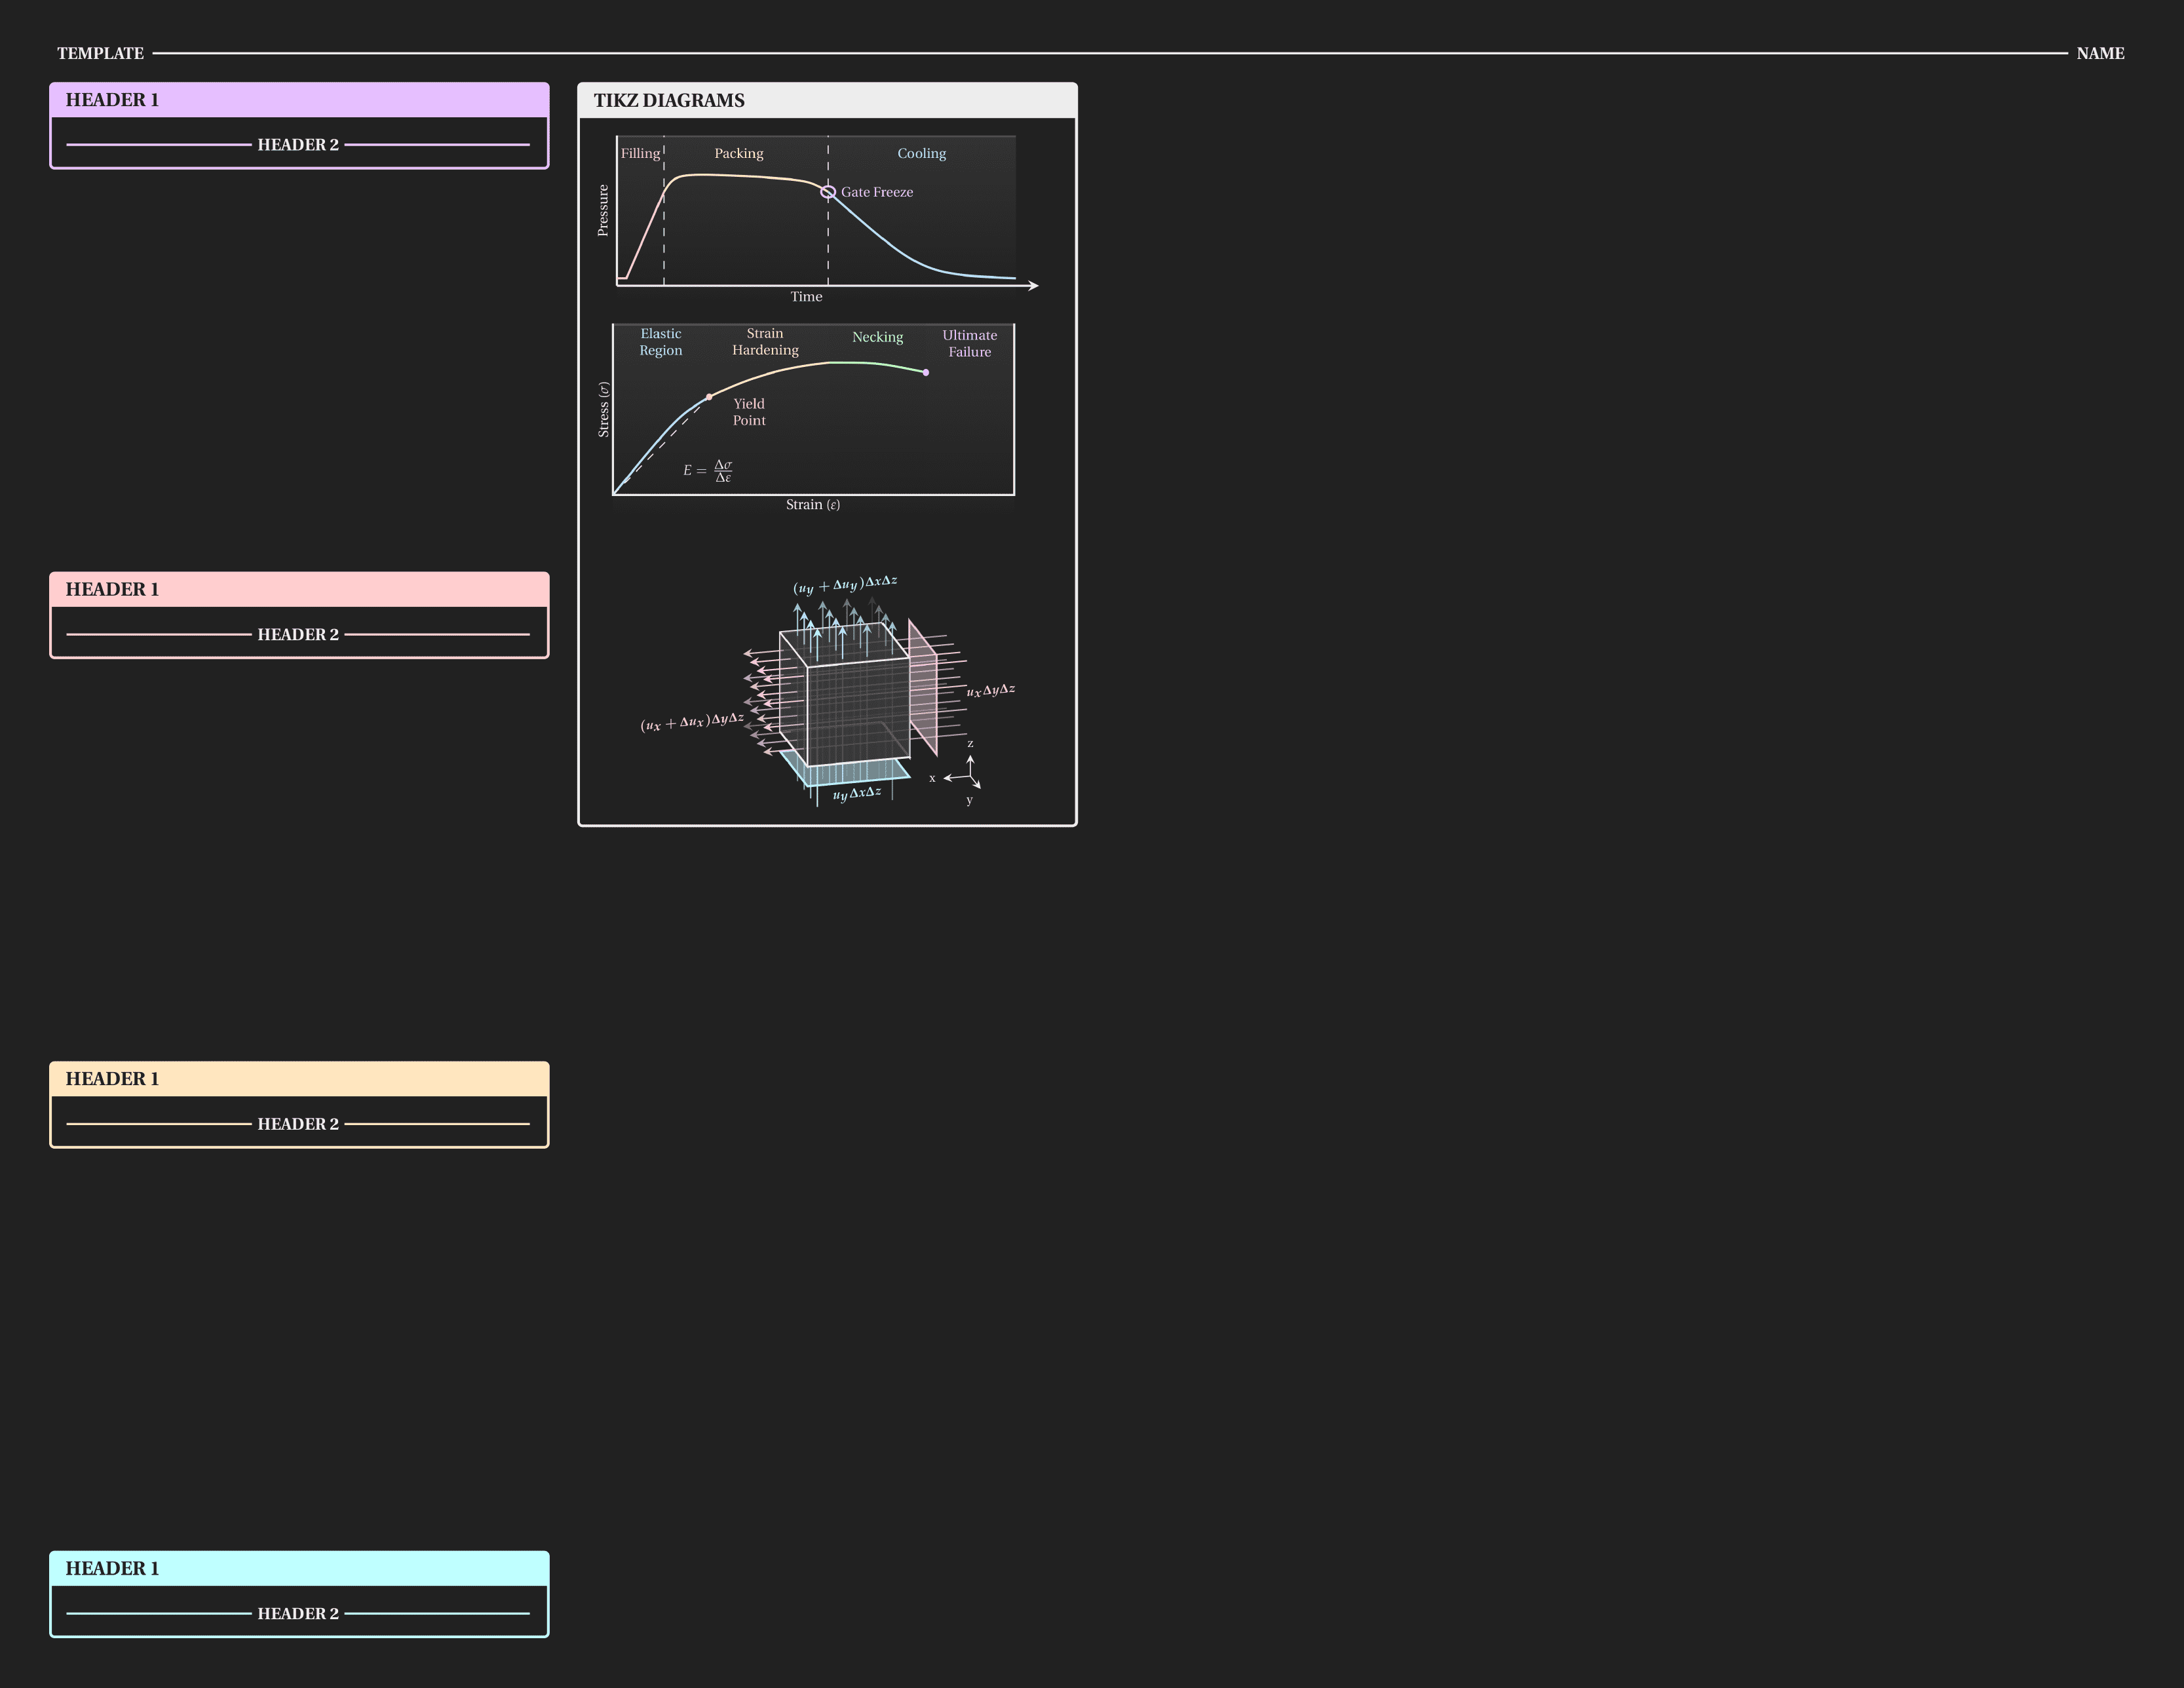Click HEADER 2 inside the purple box
The width and height of the screenshot is (2184, 1688).
298,145
